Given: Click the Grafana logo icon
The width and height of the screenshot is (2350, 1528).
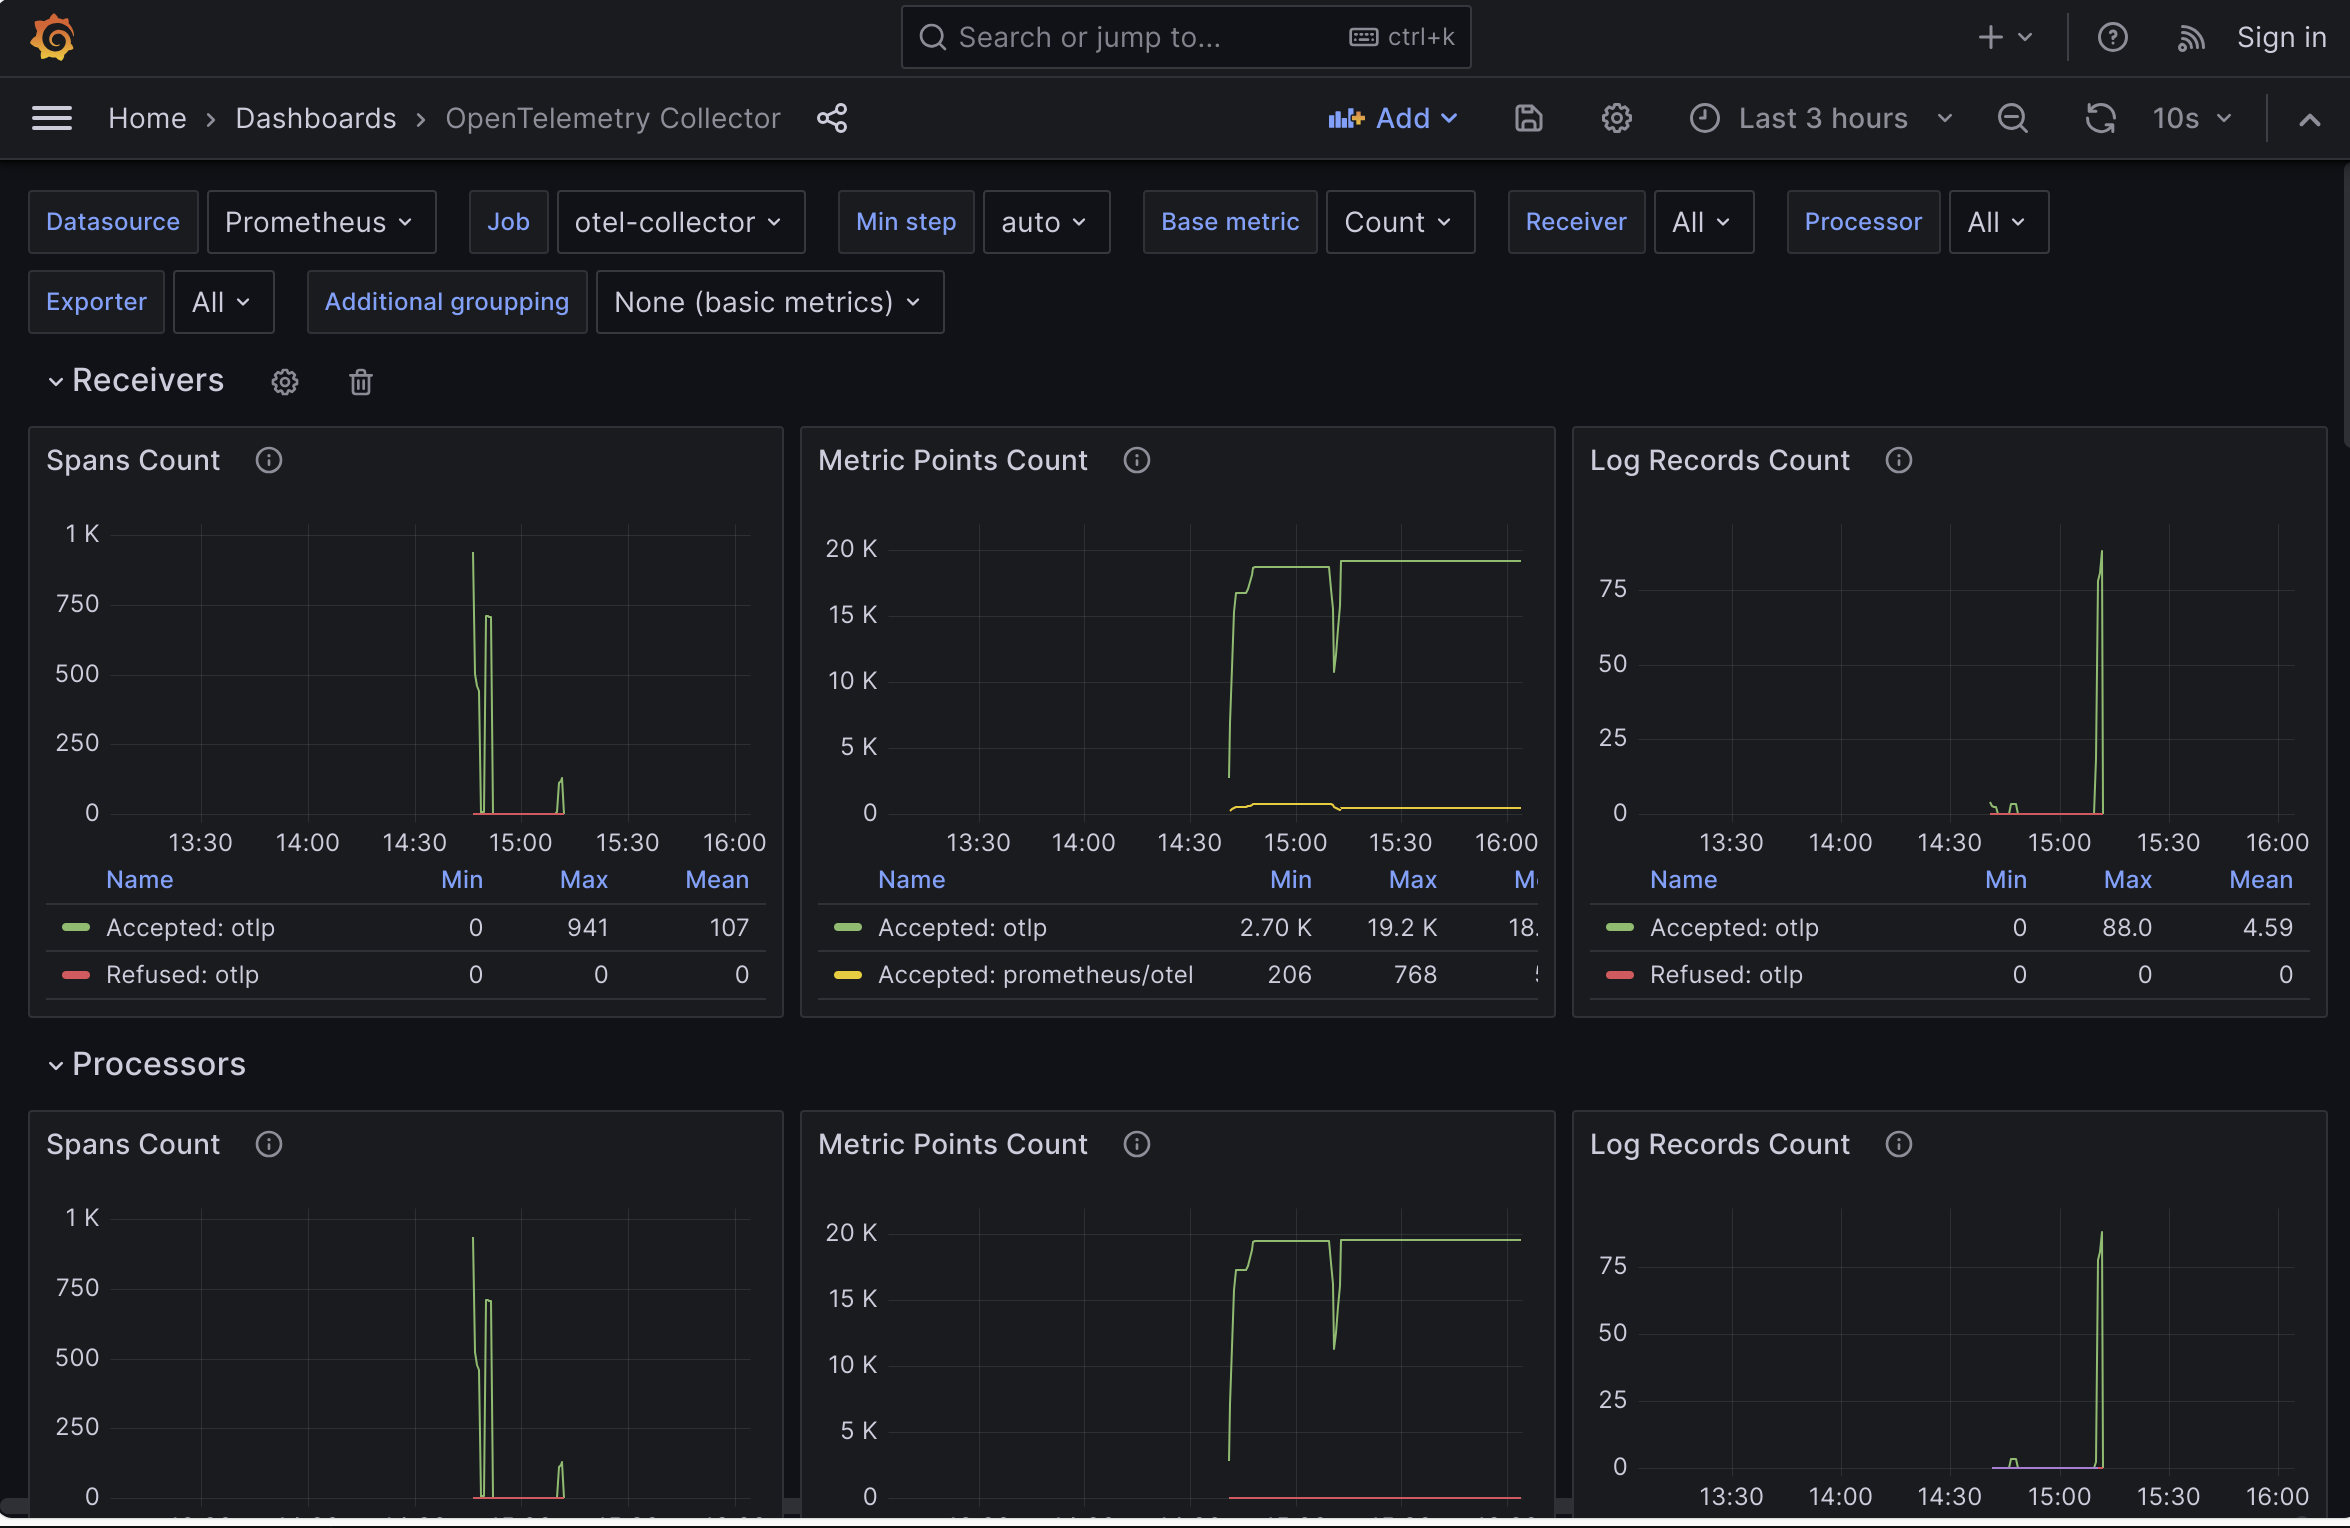Looking at the screenshot, I should point(52,38).
